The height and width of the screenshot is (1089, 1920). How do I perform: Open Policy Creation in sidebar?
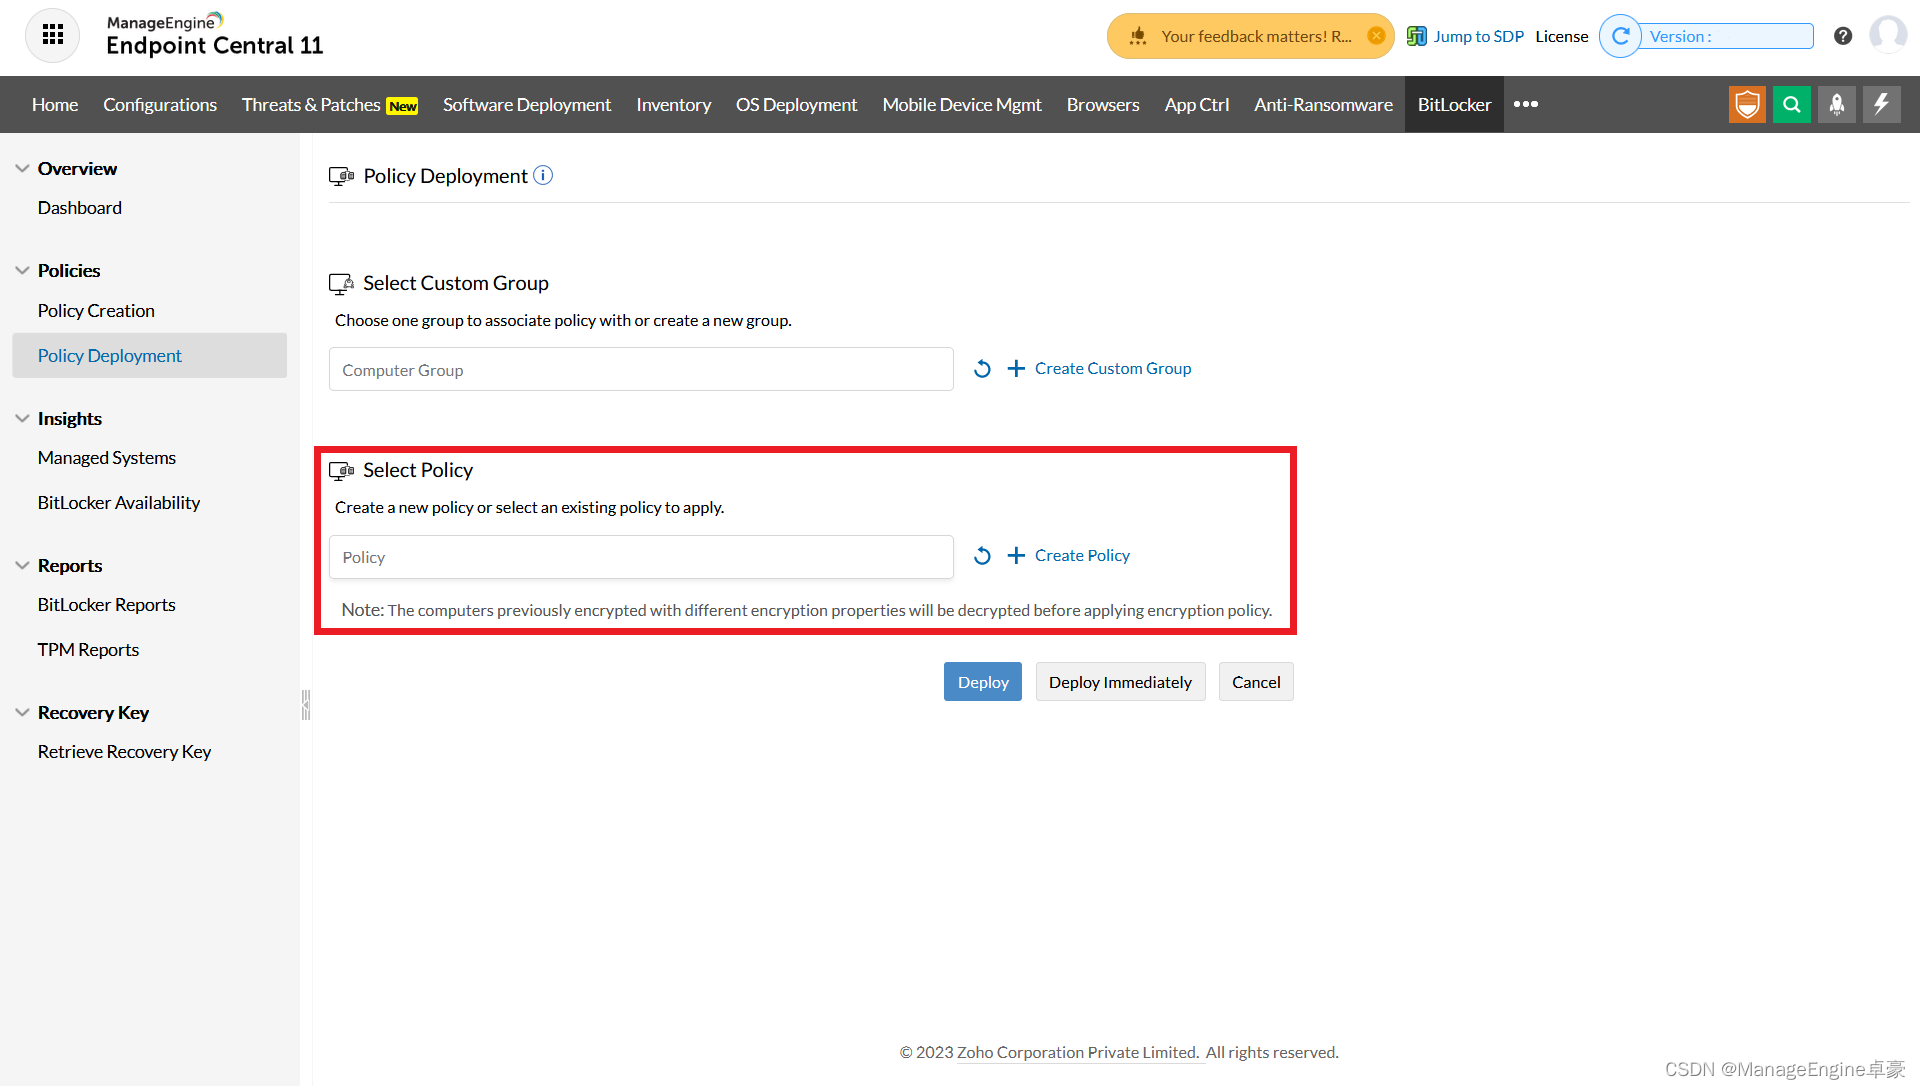click(96, 311)
